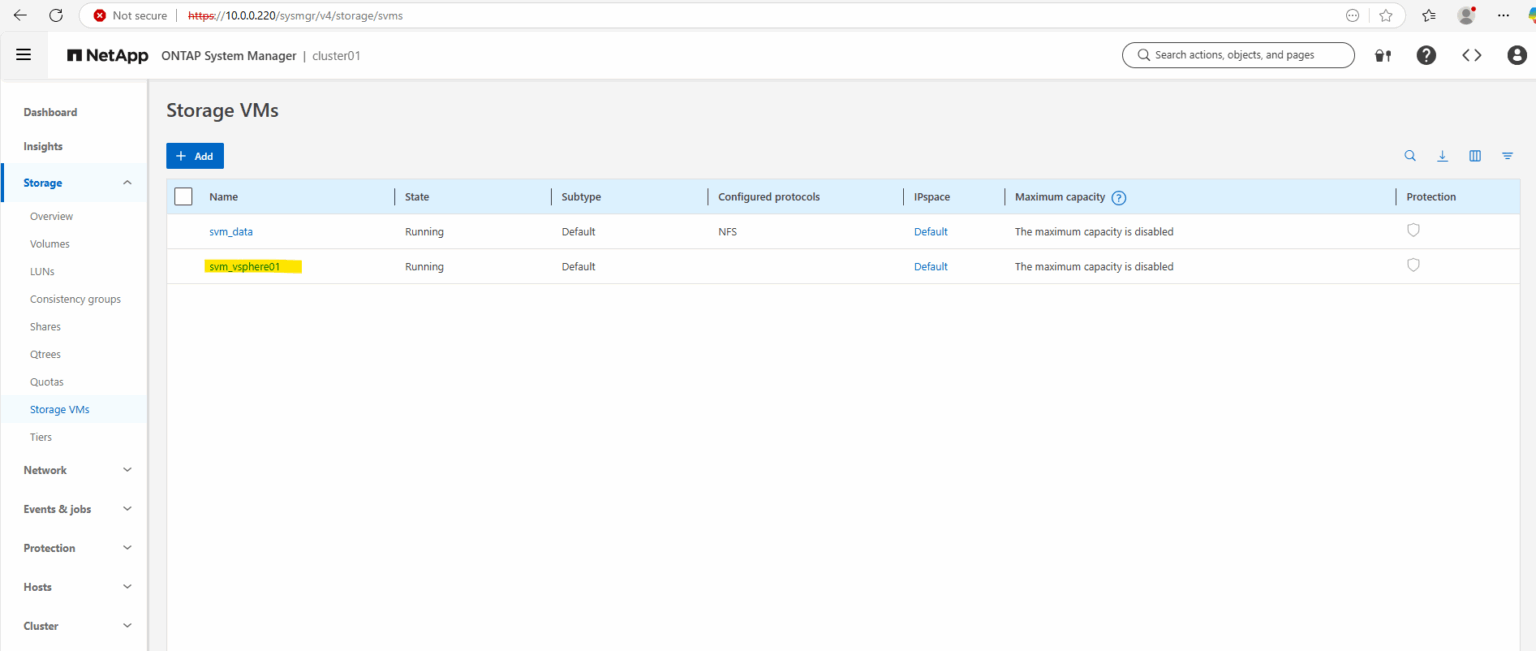The height and width of the screenshot is (651, 1536).
Task: Select the checkbox in the table header
Action: (x=183, y=196)
